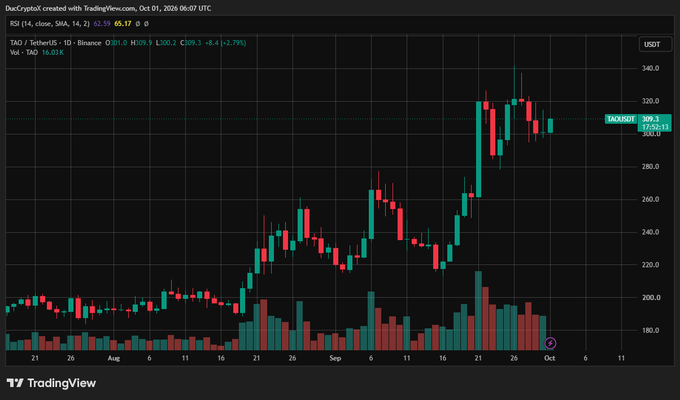Click the high price H309.9
This screenshot has width=680, height=400.
[141, 43]
